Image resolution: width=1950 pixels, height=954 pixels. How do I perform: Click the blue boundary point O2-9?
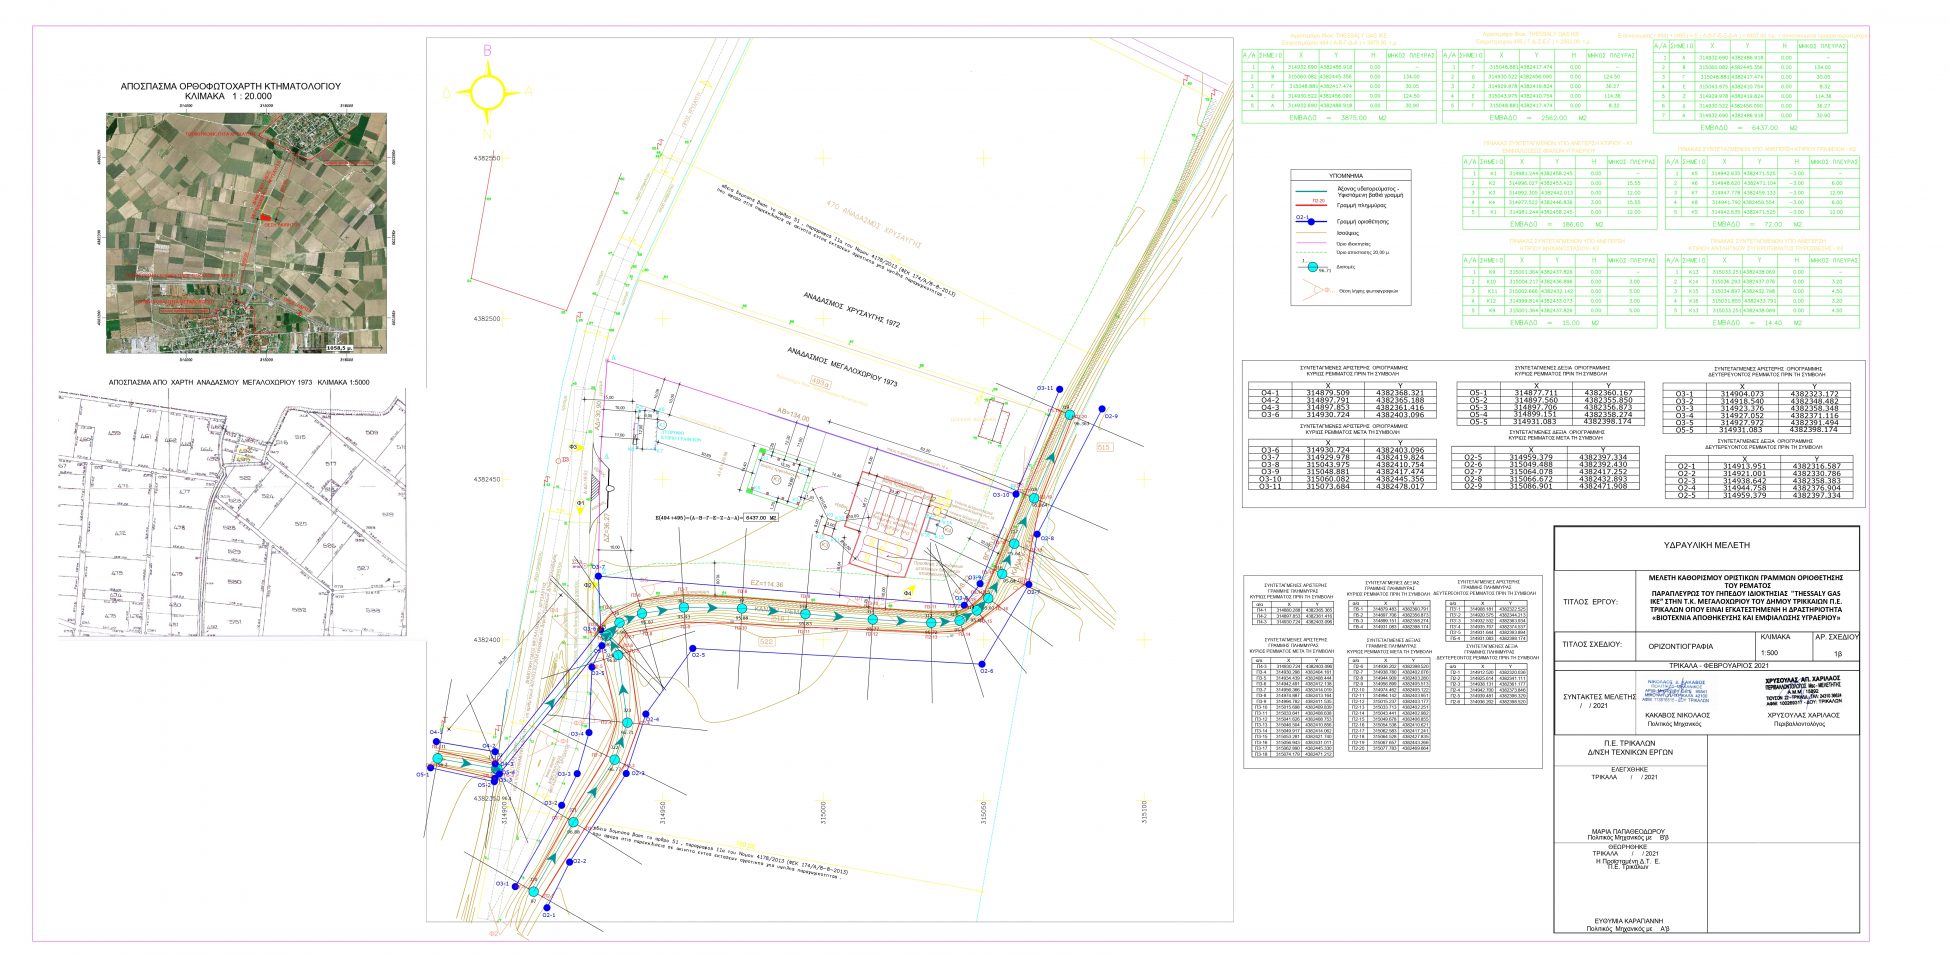click(1101, 410)
